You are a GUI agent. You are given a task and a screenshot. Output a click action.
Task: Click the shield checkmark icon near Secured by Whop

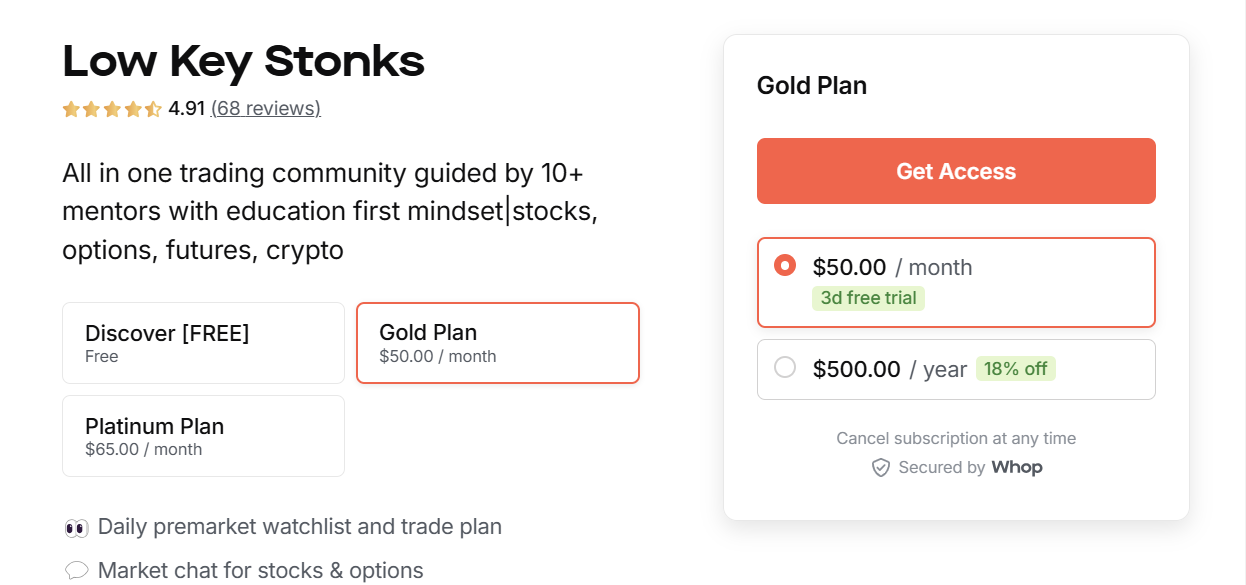881,467
